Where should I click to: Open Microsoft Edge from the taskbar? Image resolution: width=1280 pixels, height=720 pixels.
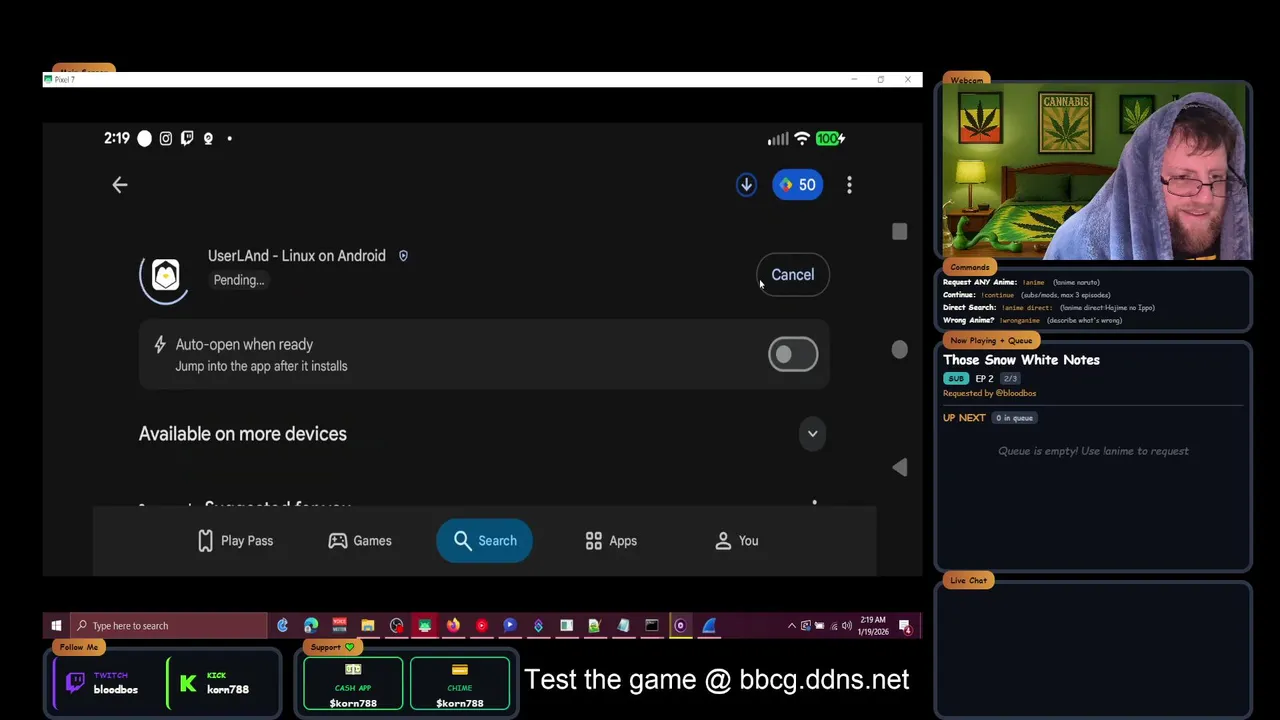point(311,626)
